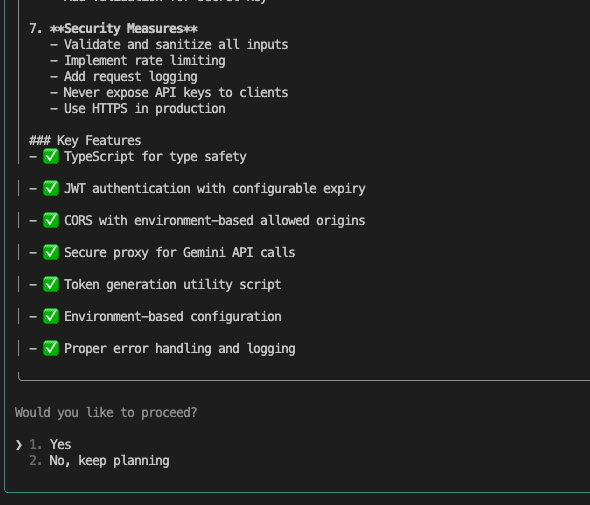
Task: Click Never expose API keys to clients line
Action: [x=176, y=93]
